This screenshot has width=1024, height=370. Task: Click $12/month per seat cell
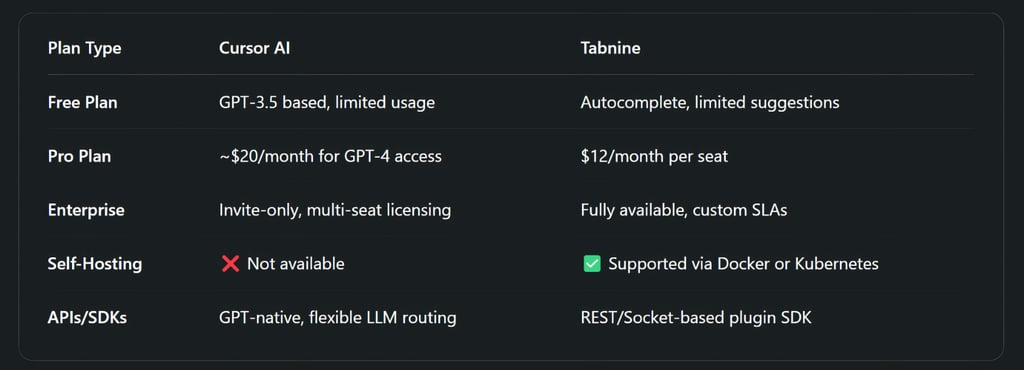pos(654,157)
